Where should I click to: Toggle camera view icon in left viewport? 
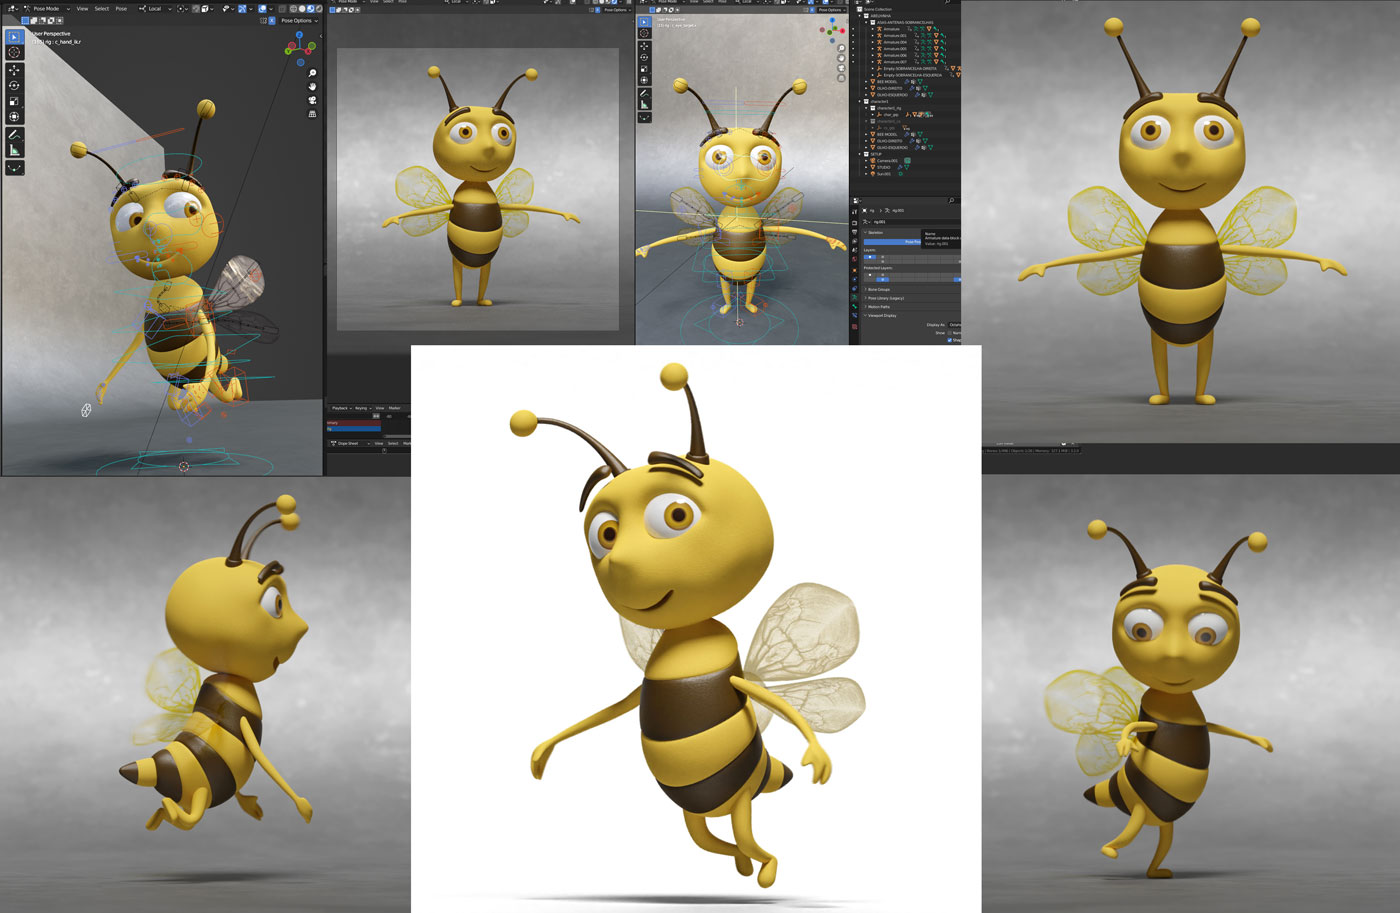312,100
